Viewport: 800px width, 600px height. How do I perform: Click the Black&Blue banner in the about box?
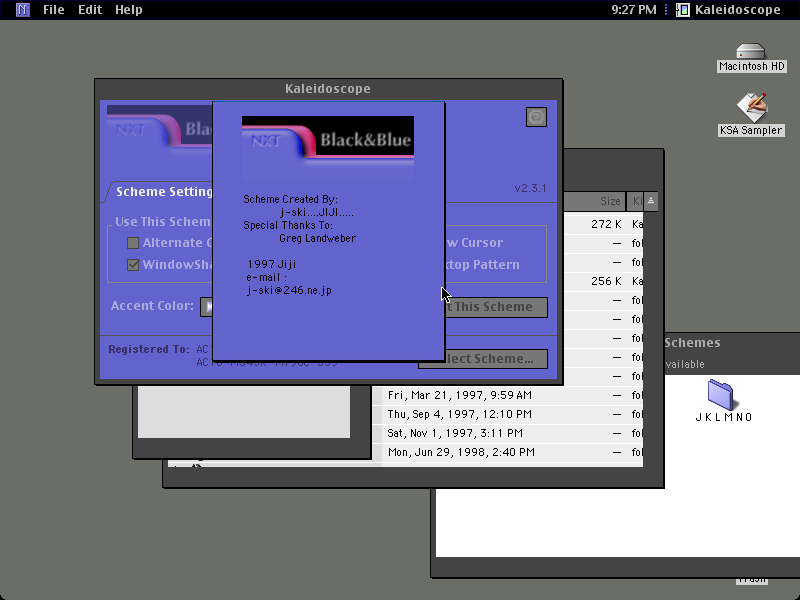coord(328,148)
